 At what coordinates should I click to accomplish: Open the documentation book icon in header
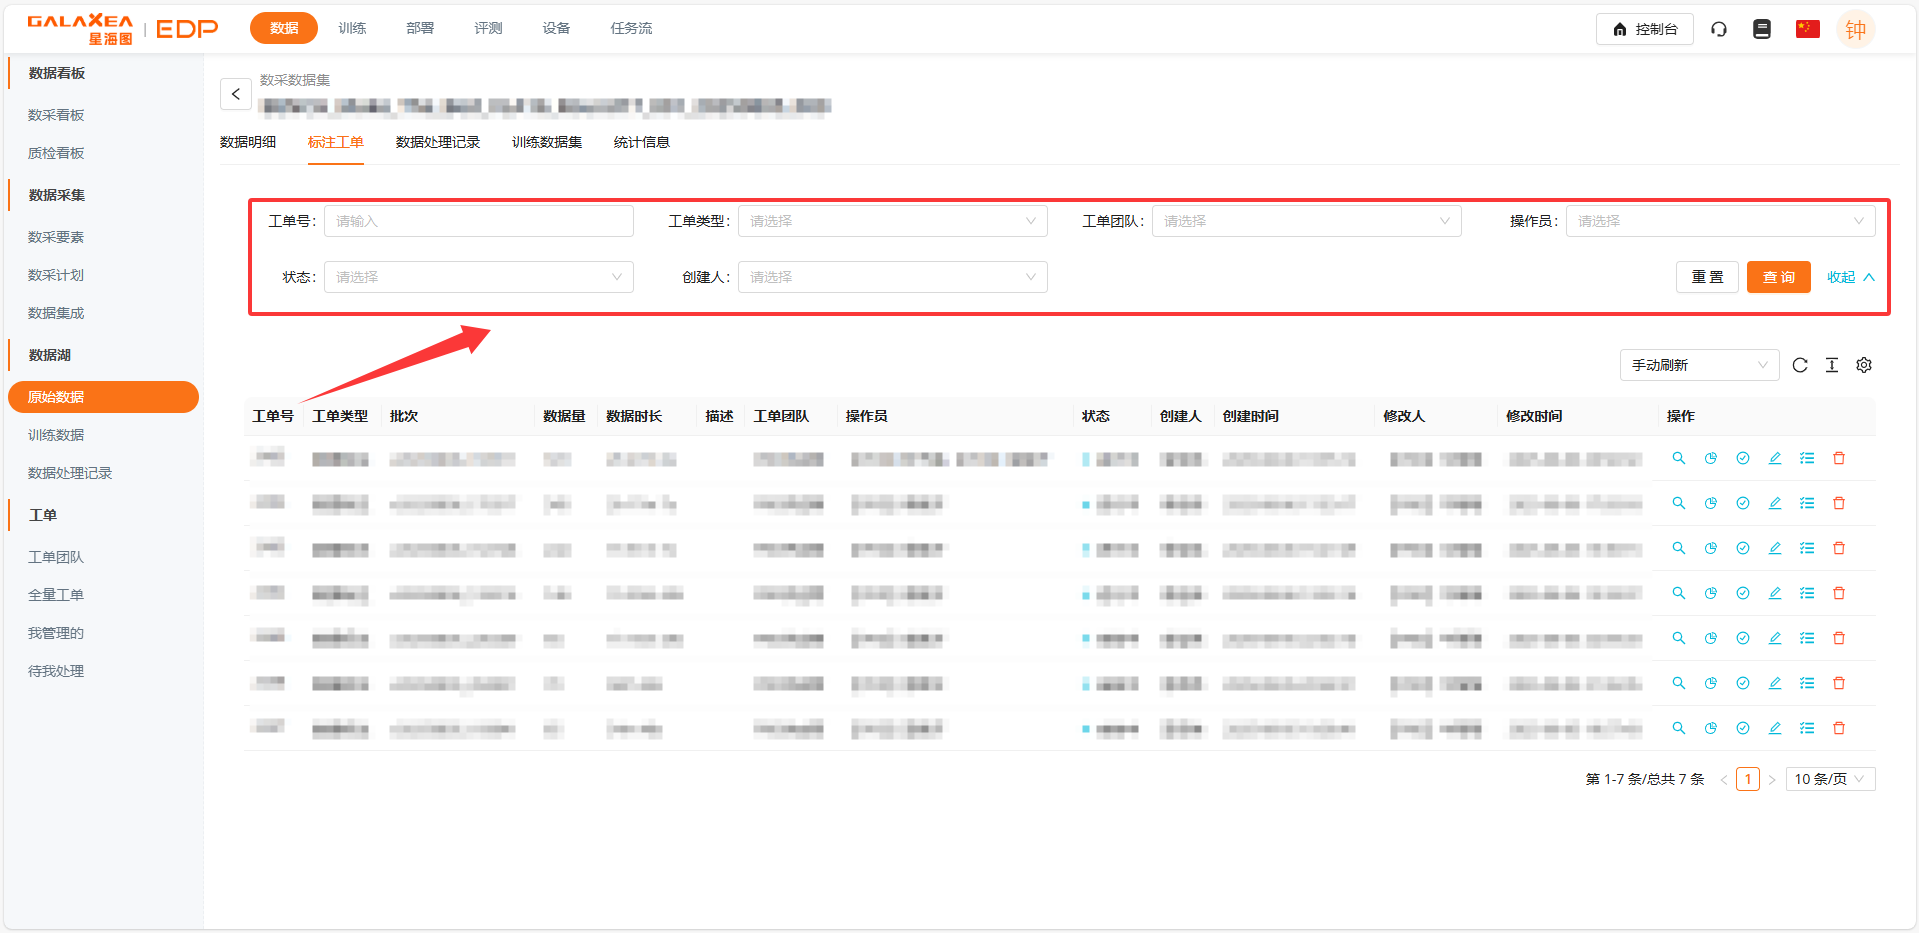click(1762, 29)
